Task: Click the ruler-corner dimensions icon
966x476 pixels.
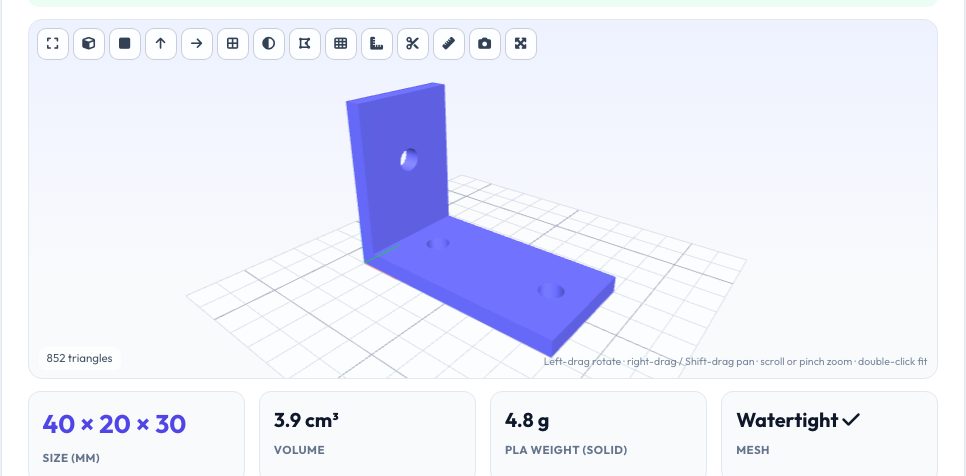Action: click(377, 44)
